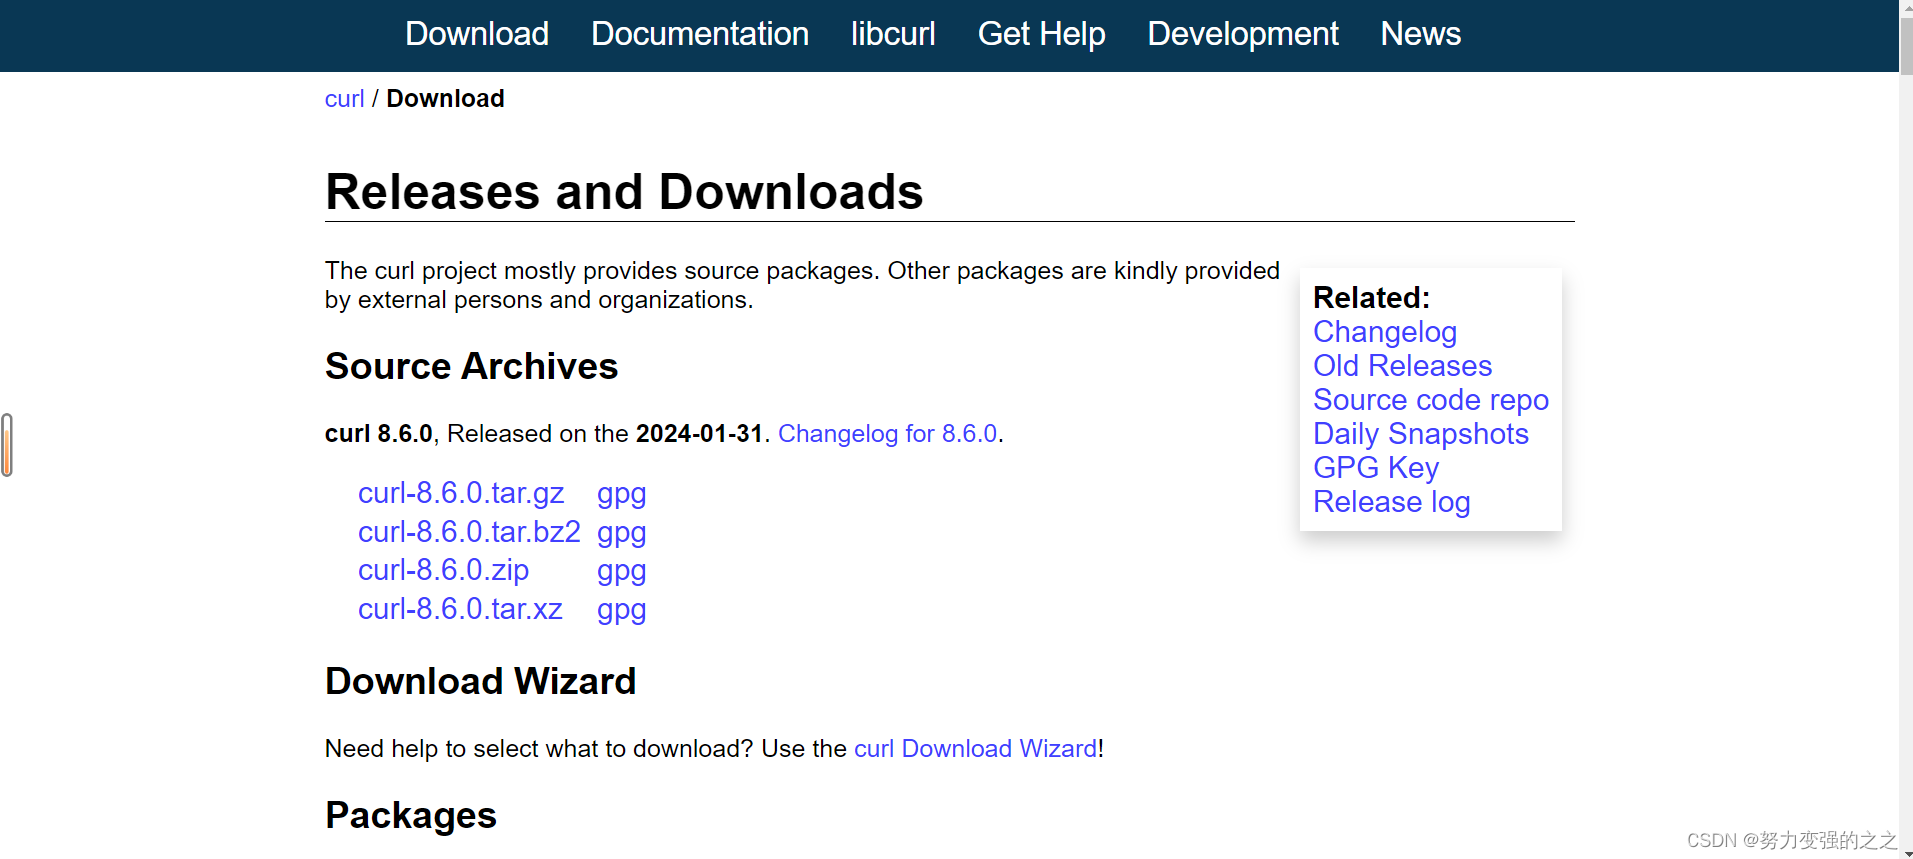Viewport: 1913px width, 859px height.
Task: Click the Source Archives heading
Action: click(x=471, y=366)
